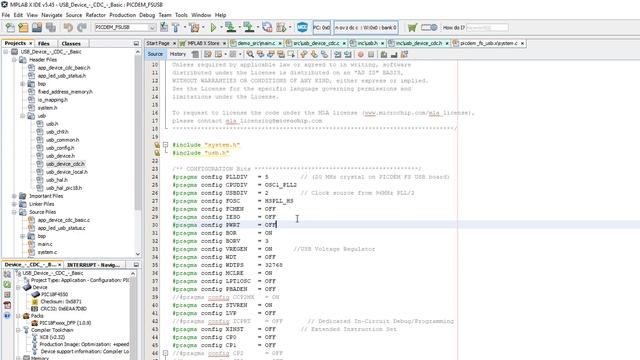This screenshot has width=640, height=360.
Task: Click the red macro record icon in editor toolbar
Action: (x=360, y=54)
